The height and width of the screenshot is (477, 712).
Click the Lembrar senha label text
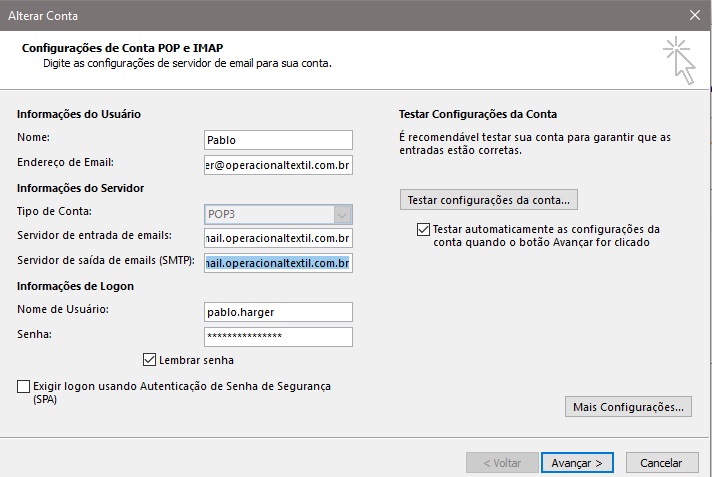tap(196, 360)
